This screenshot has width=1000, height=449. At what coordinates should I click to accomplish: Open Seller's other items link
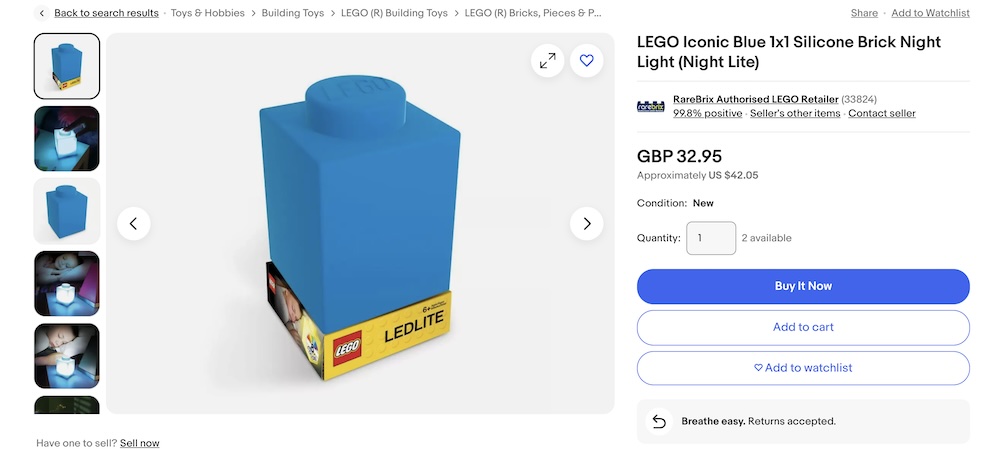(795, 114)
